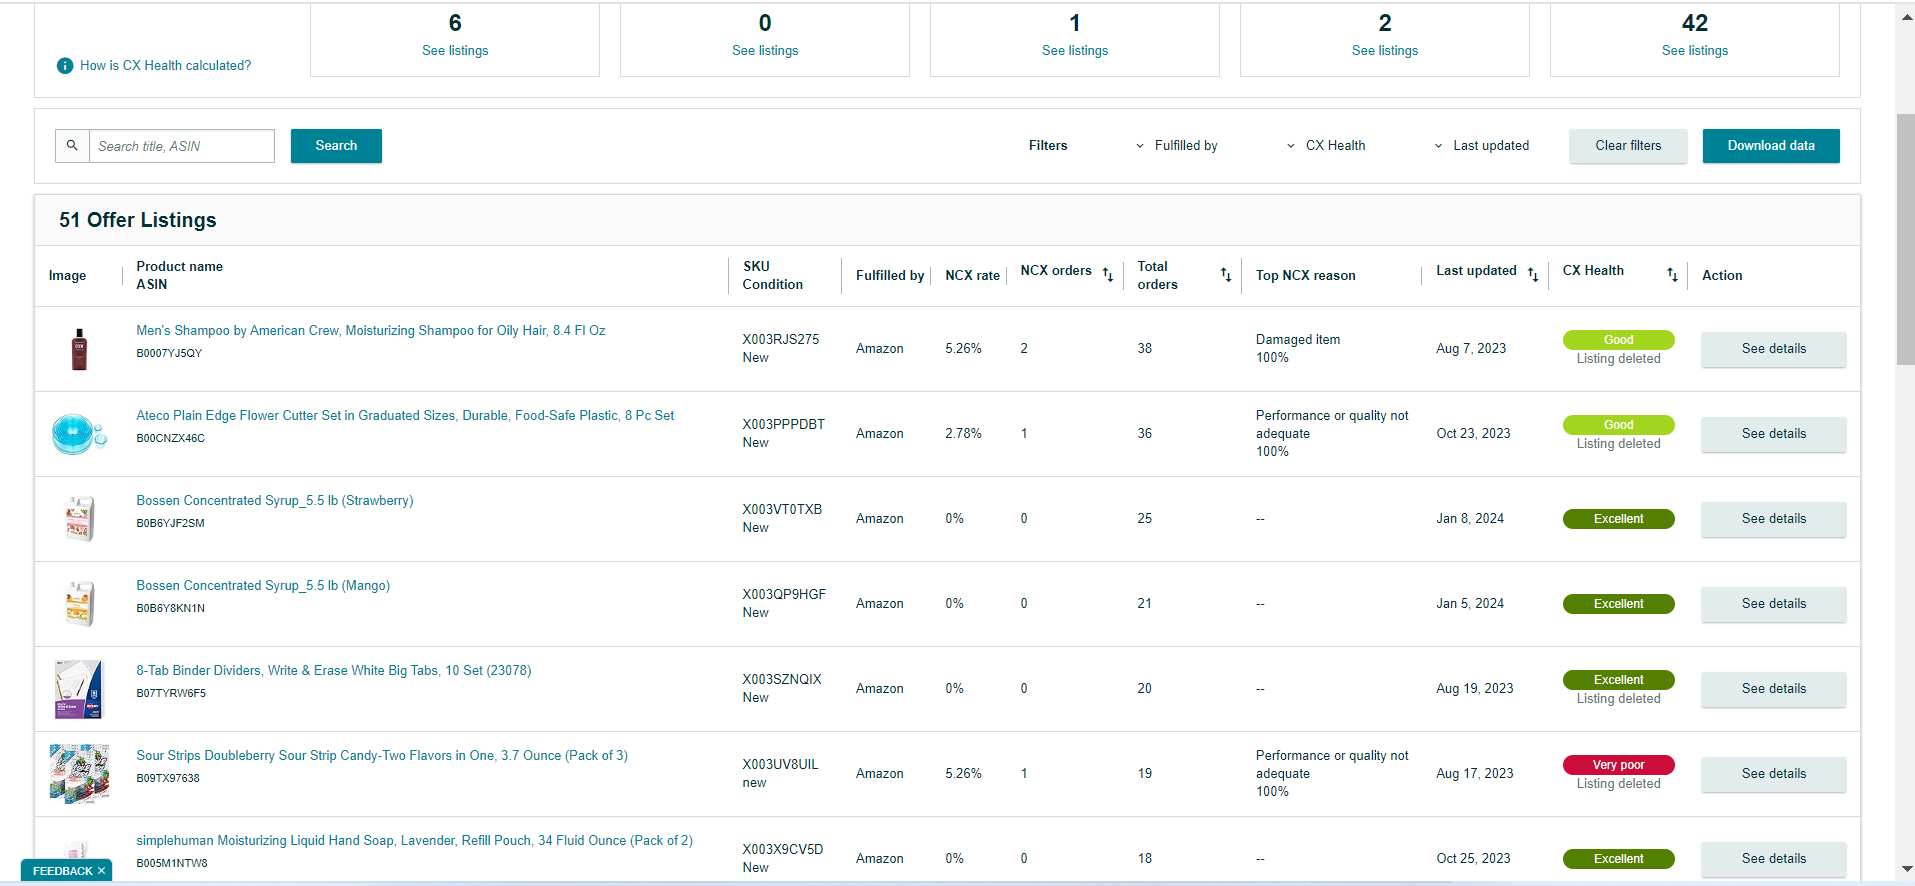1915x886 pixels.
Task: Close the FEEDBACK tab with X
Action: point(101,871)
